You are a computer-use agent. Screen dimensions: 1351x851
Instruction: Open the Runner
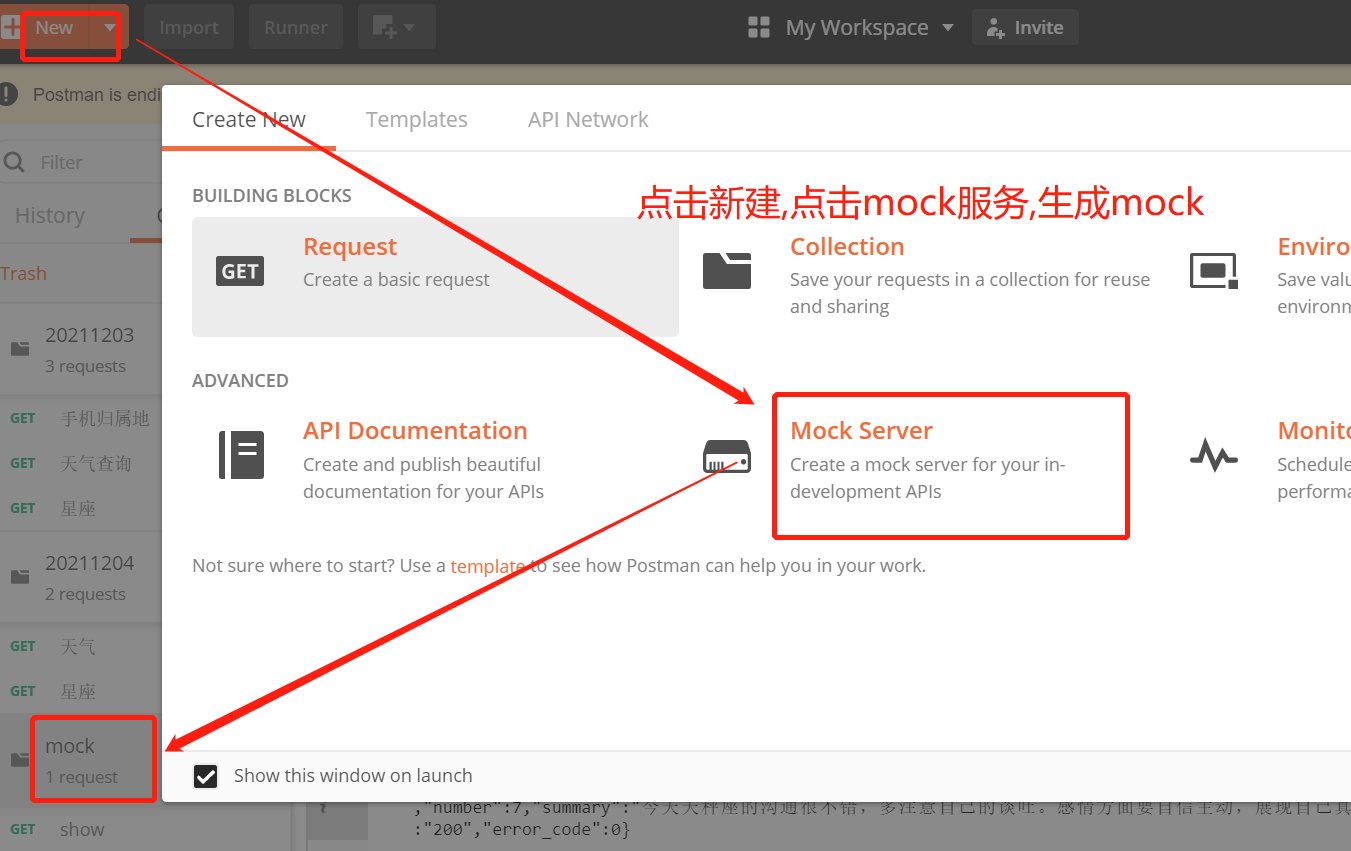(296, 28)
